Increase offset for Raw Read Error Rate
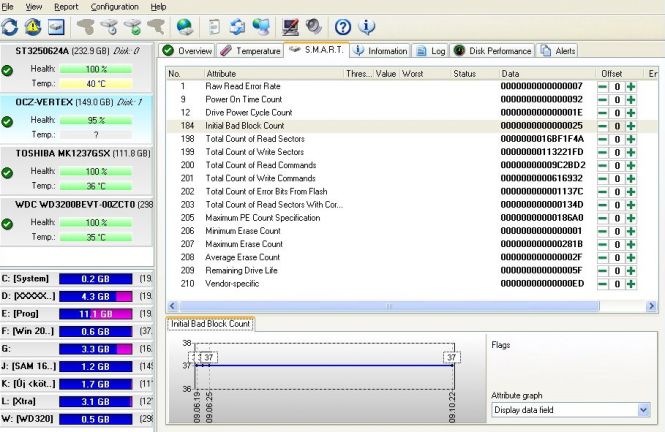665x432 pixels. tap(631, 86)
